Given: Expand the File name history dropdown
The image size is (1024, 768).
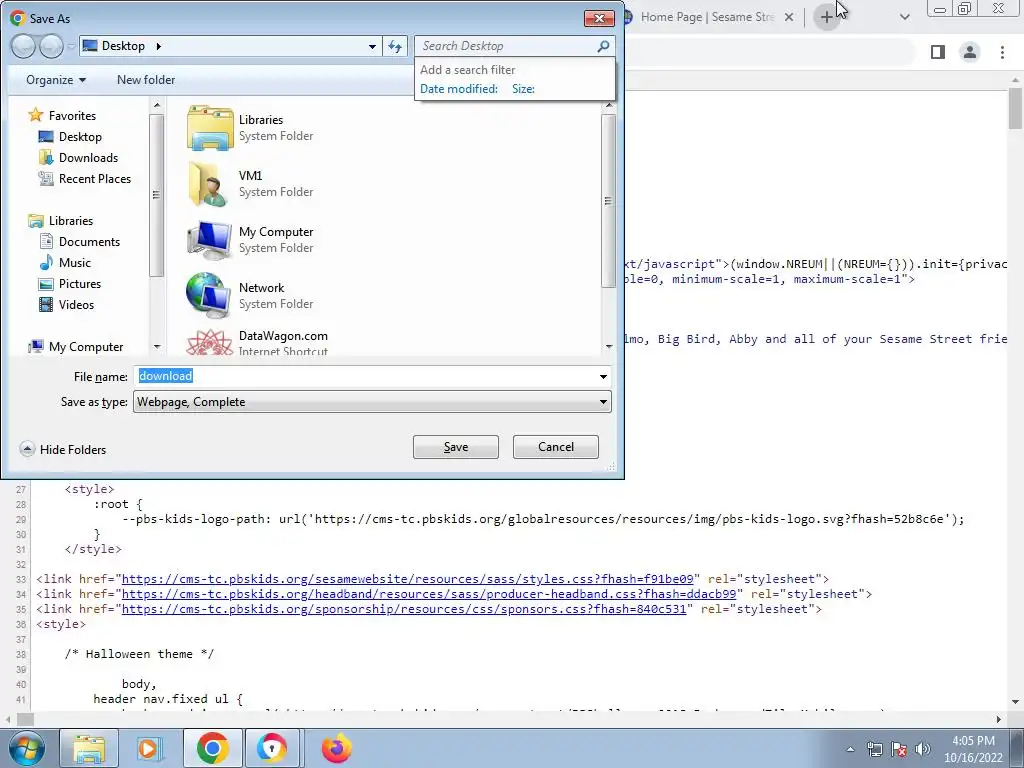Looking at the screenshot, I should pyautogui.click(x=603, y=377).
